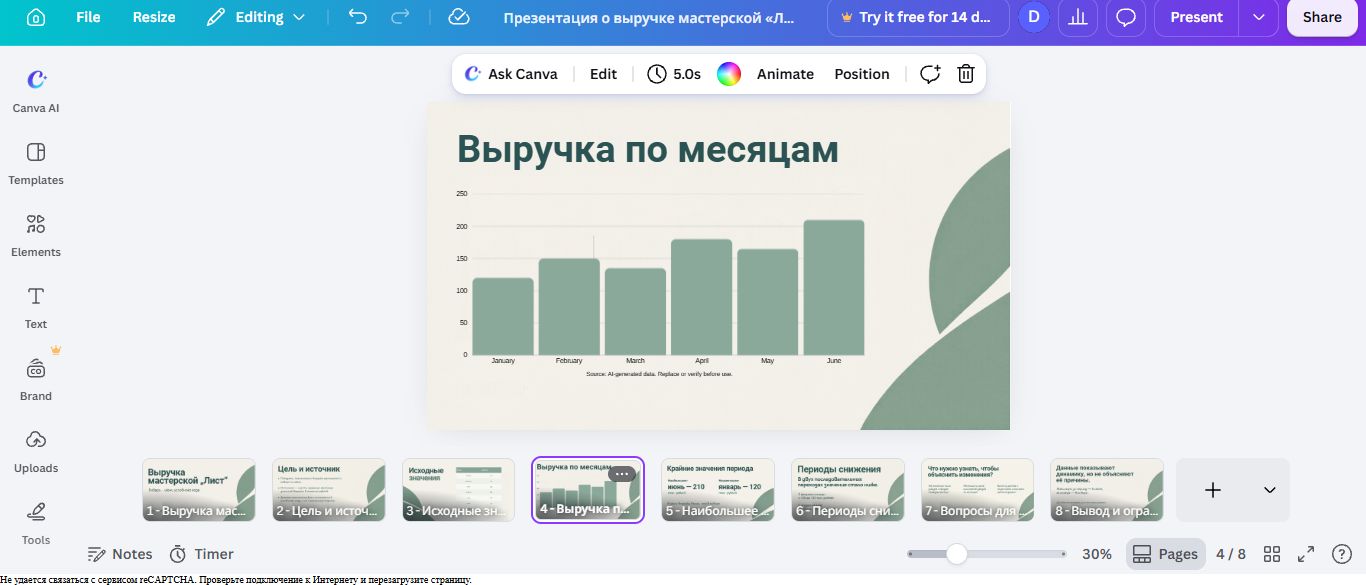Edit the selected chart
Viewport: 1366px width, 585px height.
click(x=603, y=74)
